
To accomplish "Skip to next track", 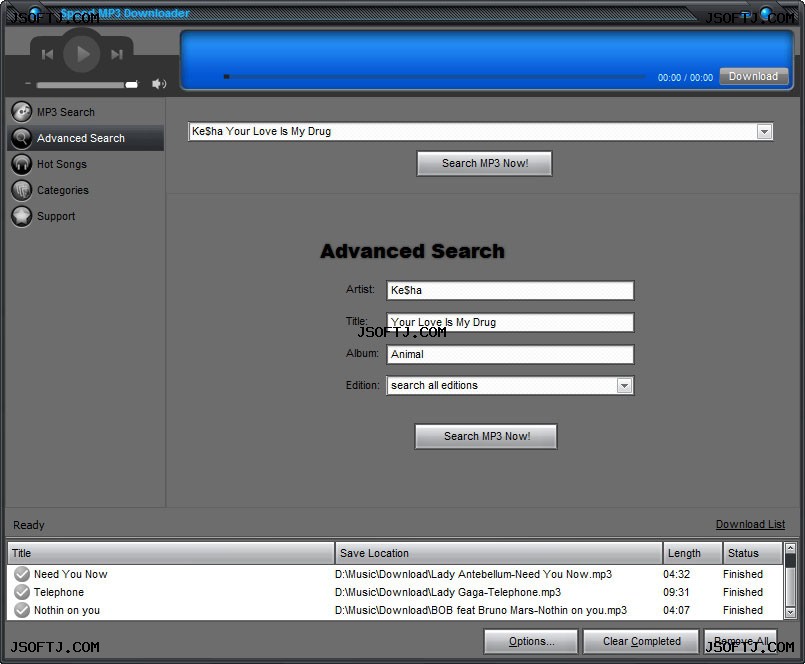I will click(117, 54).
